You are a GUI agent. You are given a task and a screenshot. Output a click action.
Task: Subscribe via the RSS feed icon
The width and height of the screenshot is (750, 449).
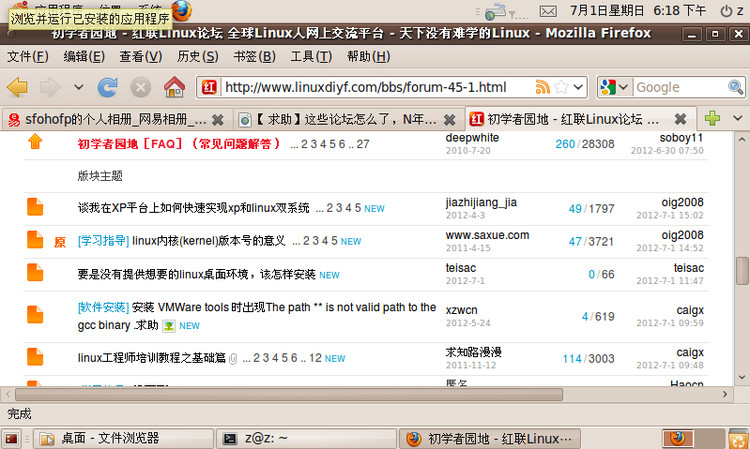pyautogui.click(x=542, y=87)
